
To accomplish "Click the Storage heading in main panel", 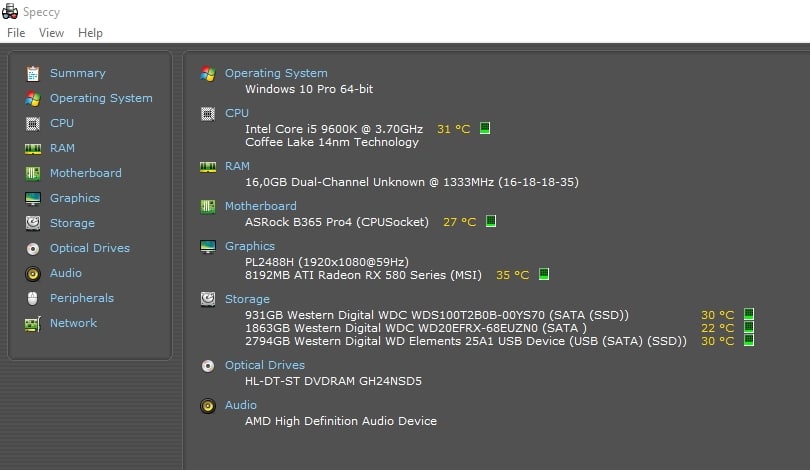I will click(x=247, y=299).
